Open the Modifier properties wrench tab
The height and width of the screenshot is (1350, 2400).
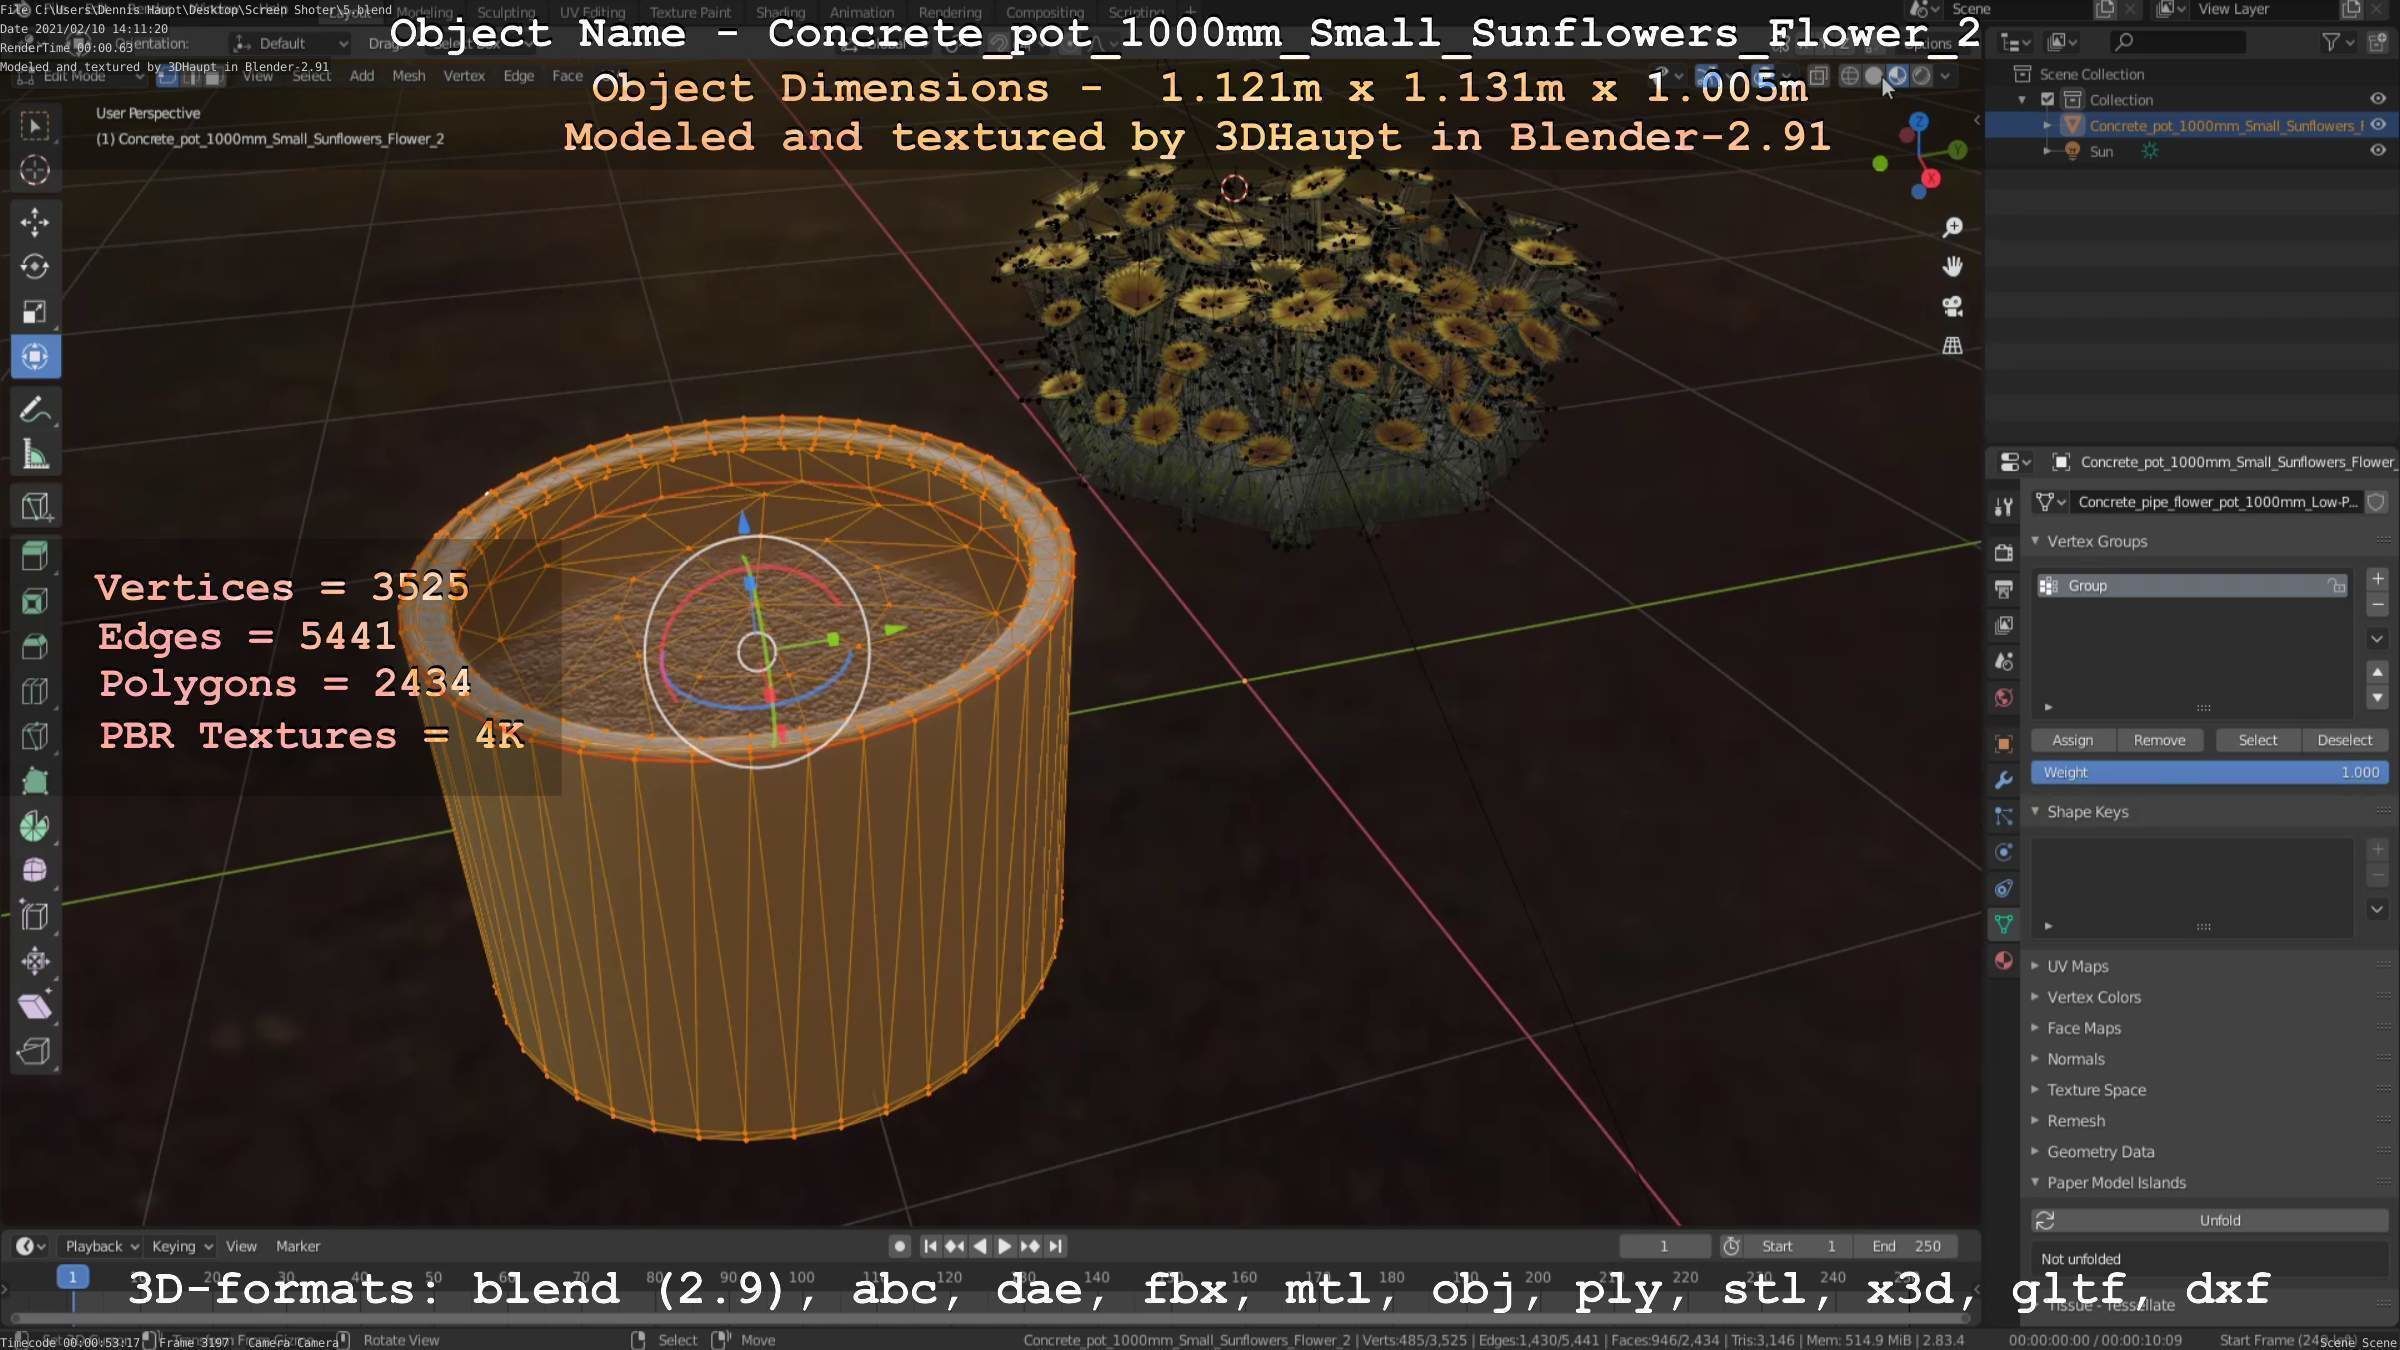2003,780
